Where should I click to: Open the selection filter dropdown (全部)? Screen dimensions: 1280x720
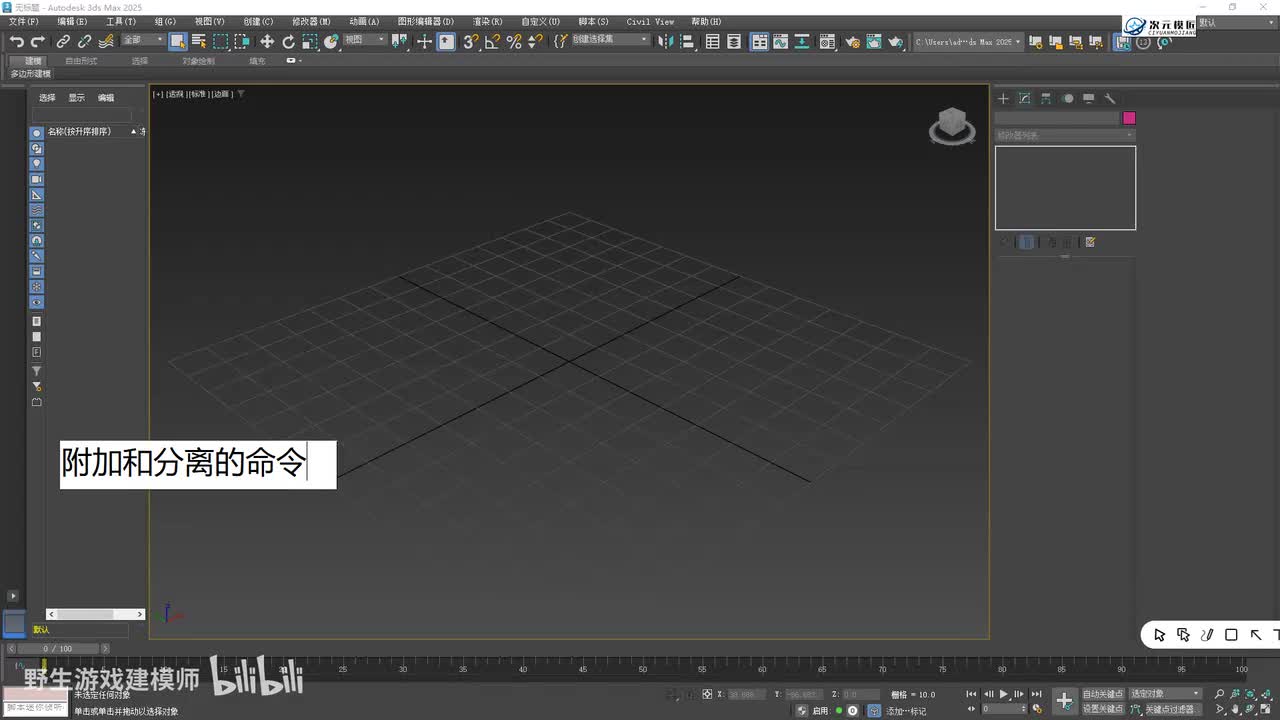point(143,40)
